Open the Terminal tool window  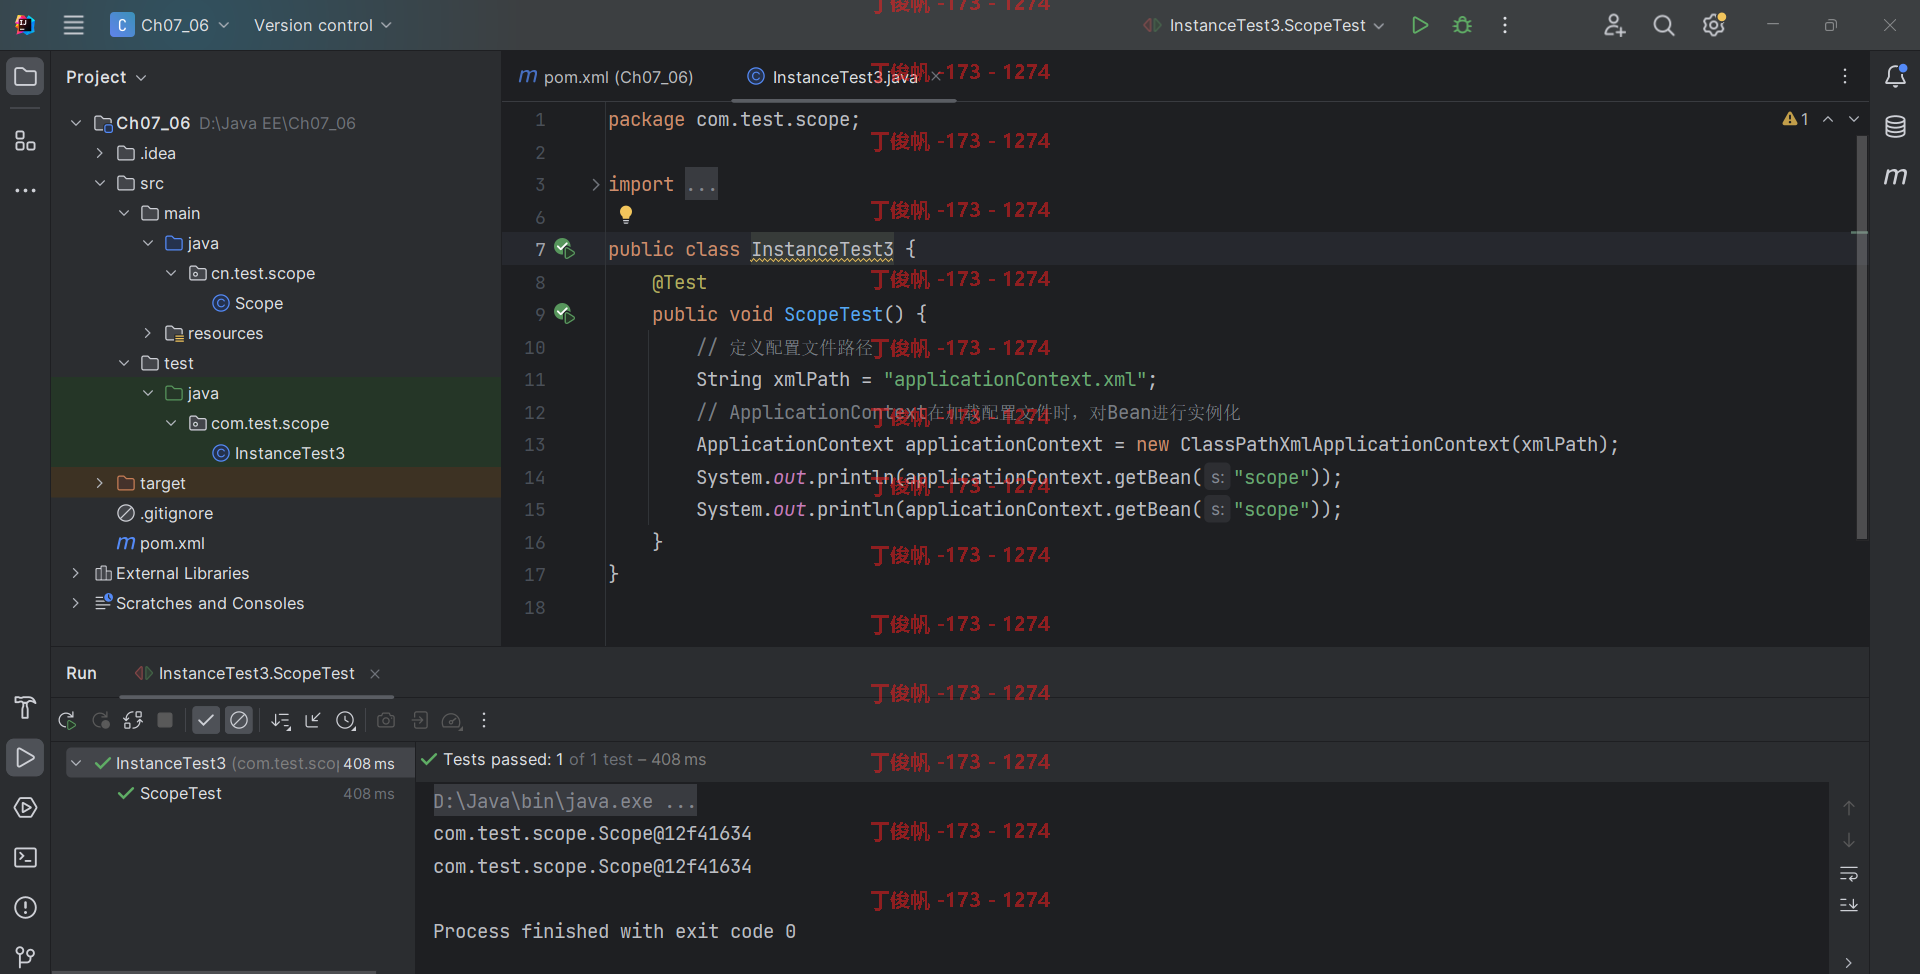(26, 858)
